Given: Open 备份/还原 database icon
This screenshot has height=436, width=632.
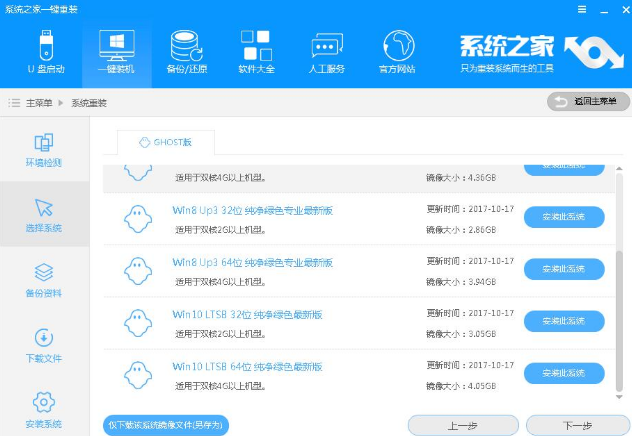Looking at the screenshot, I should pyautogui.click(x=187, y=45).
